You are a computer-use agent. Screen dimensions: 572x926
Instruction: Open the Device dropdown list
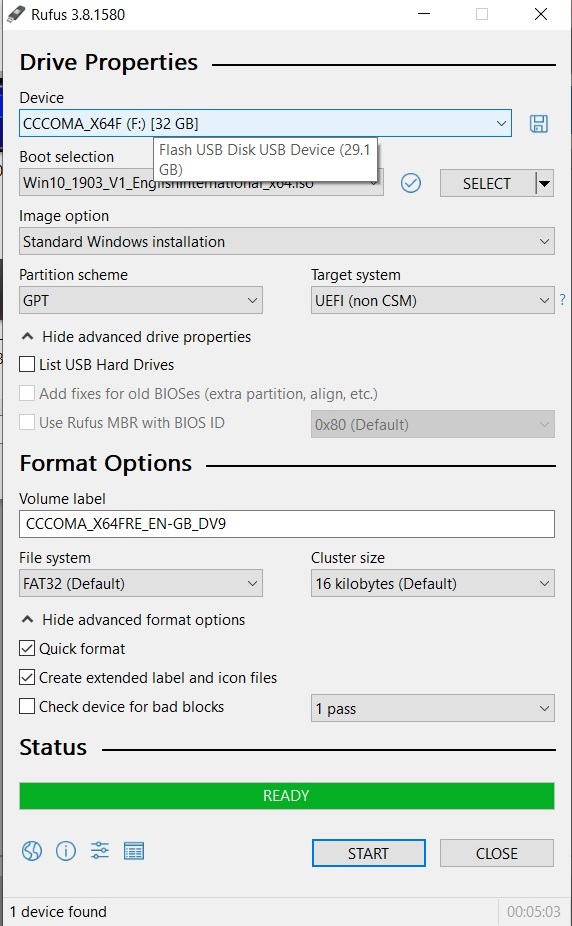tap(265, 123)
